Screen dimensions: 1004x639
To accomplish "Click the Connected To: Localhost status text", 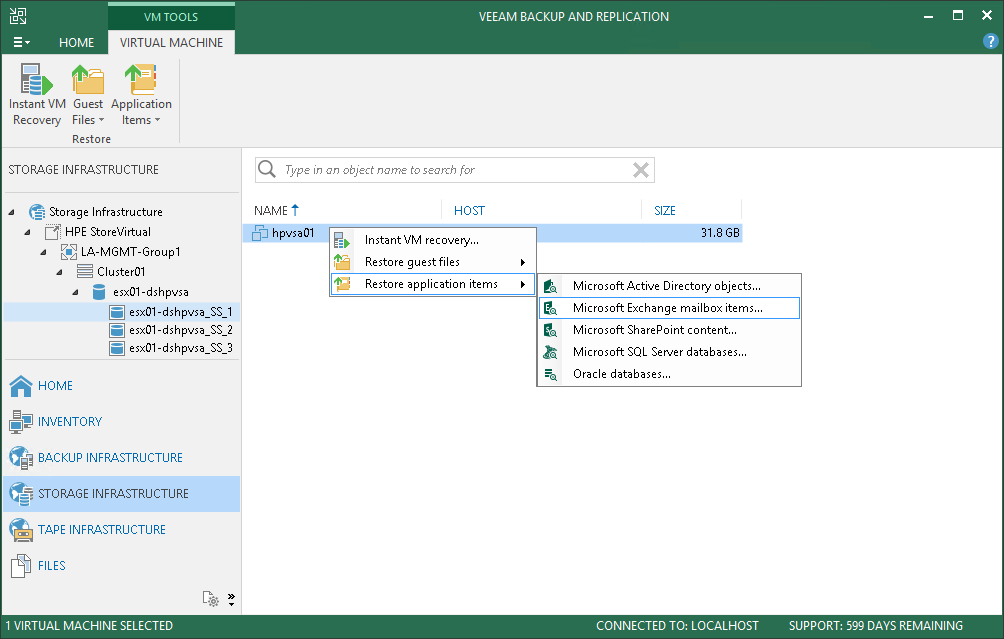I will click(x=677, y=626).
